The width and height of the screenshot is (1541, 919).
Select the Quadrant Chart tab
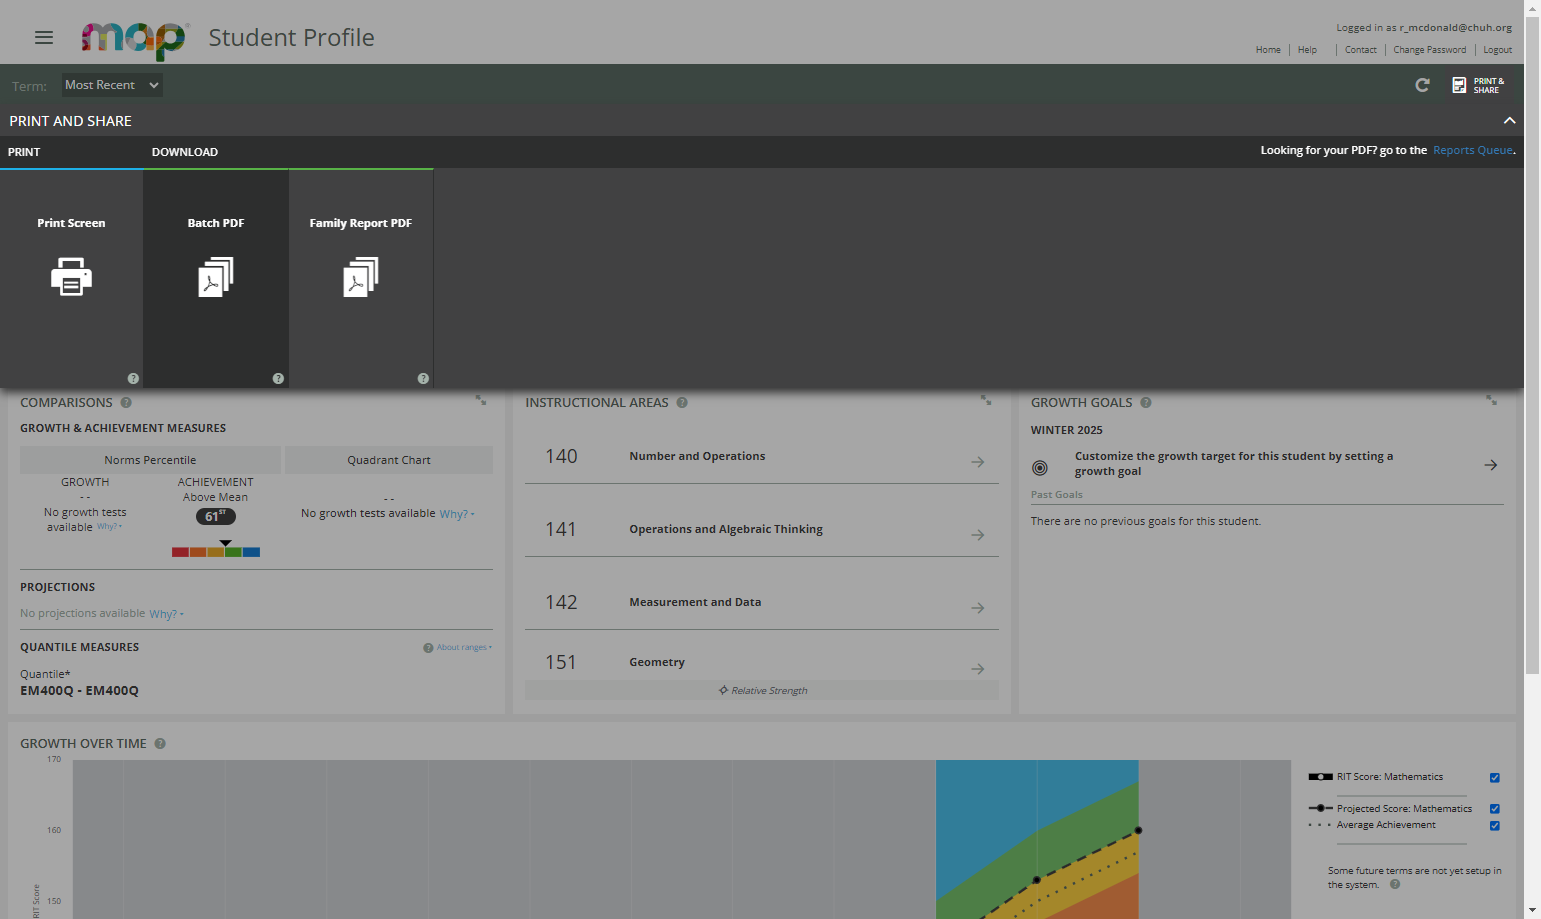coord(389,460)
